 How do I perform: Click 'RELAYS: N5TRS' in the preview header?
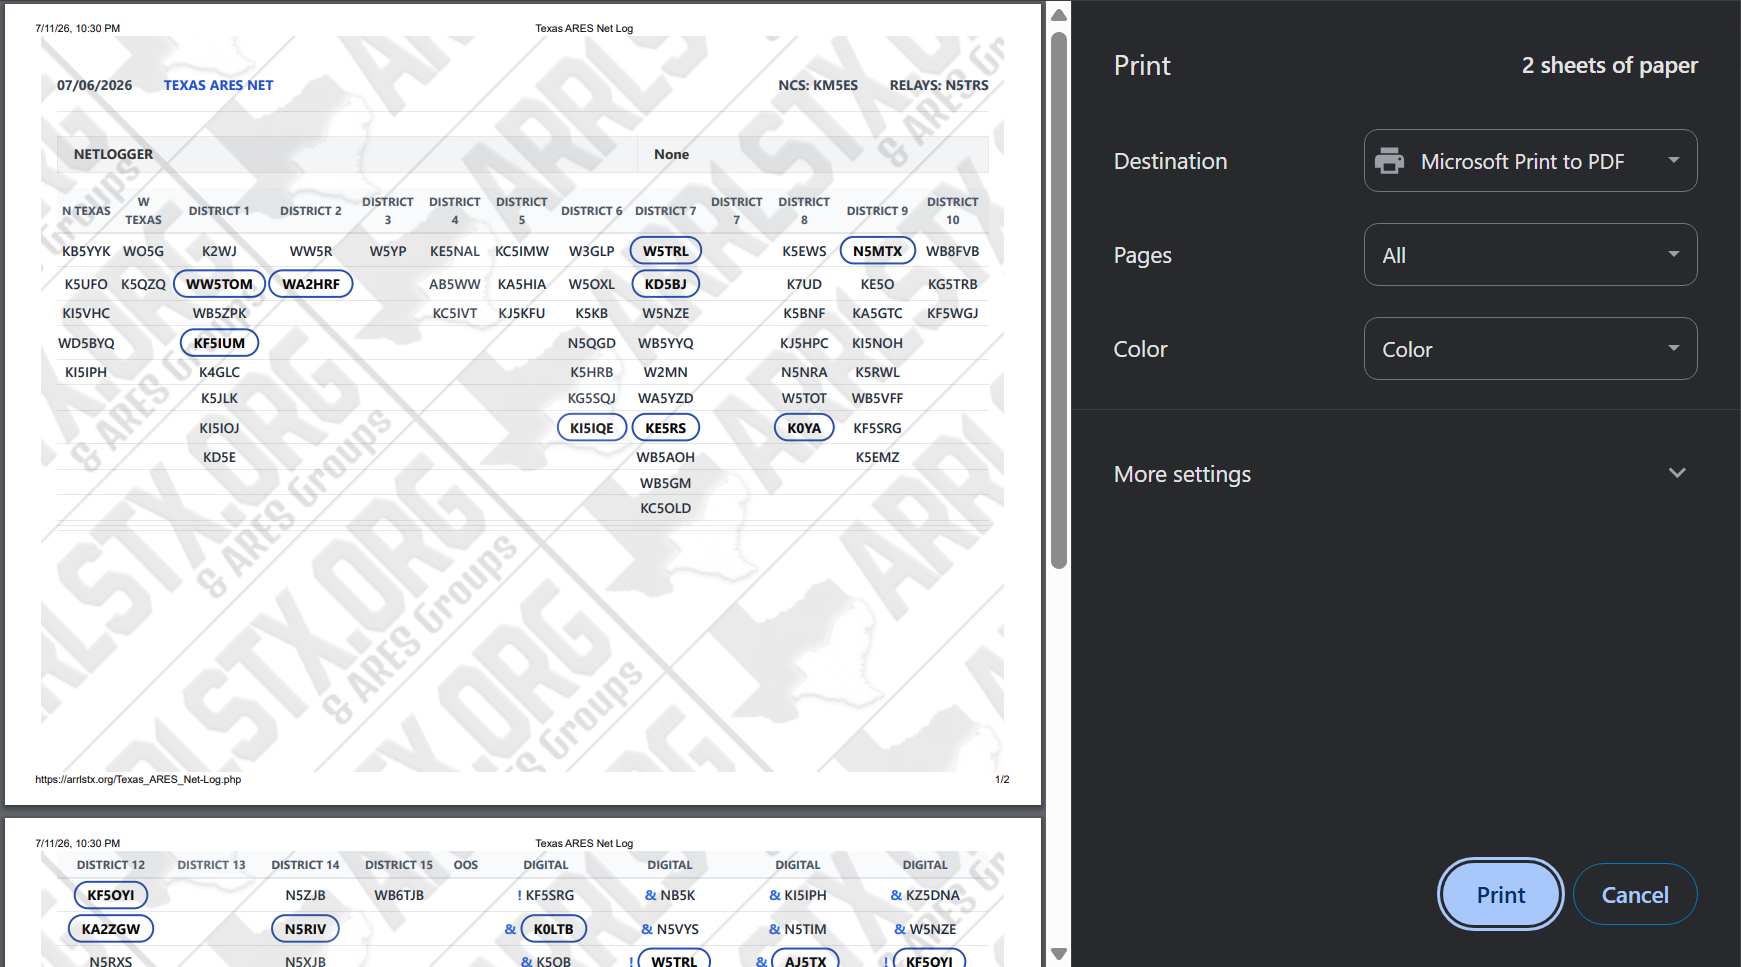point(939,85)
